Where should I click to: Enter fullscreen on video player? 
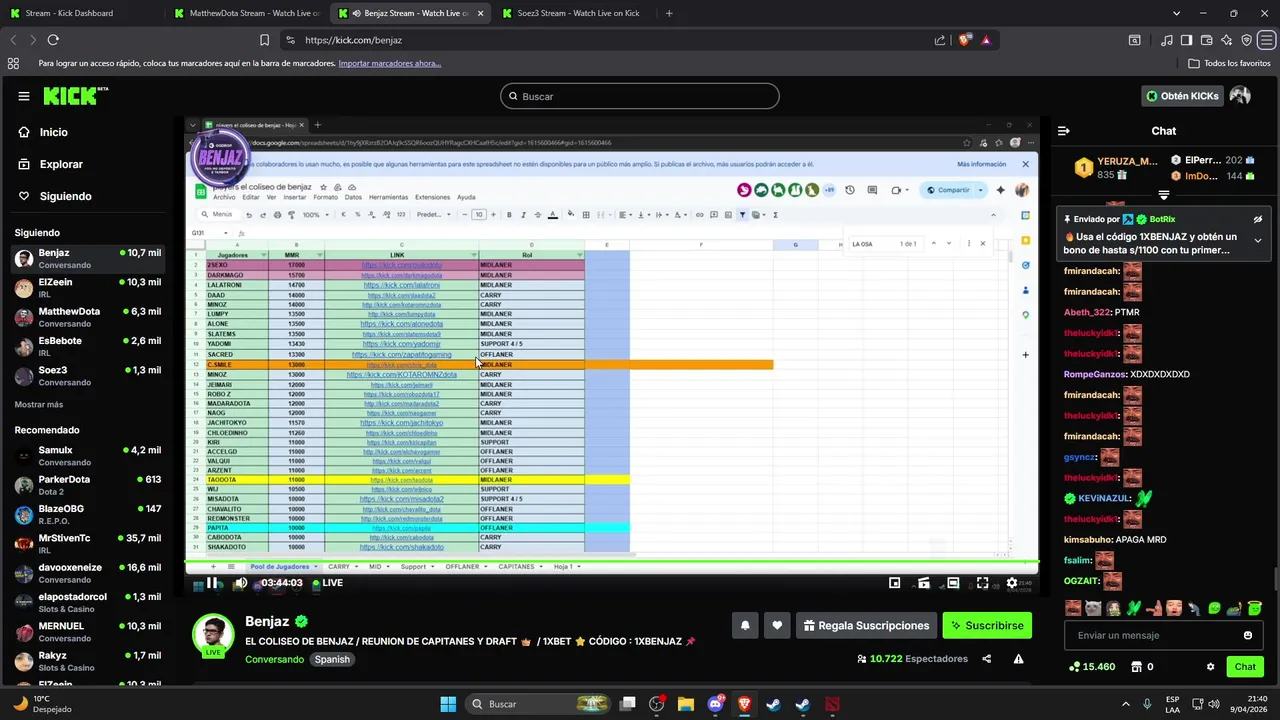pos(982,583)
